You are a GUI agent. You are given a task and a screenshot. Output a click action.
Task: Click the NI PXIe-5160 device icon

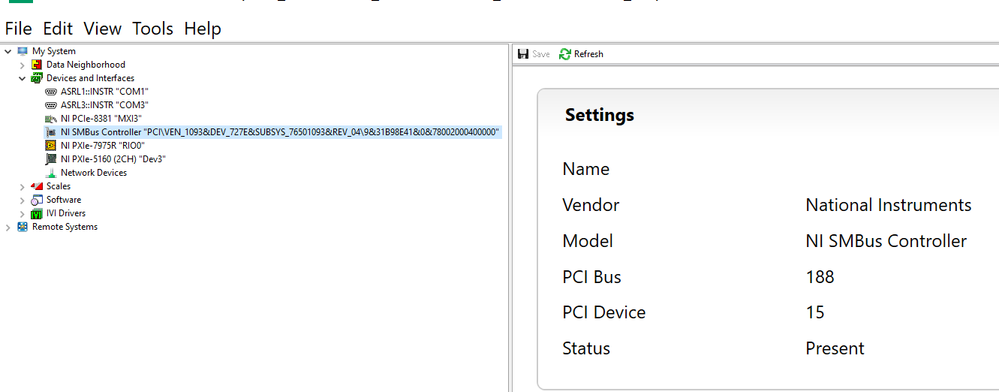(x=51, y=159)
